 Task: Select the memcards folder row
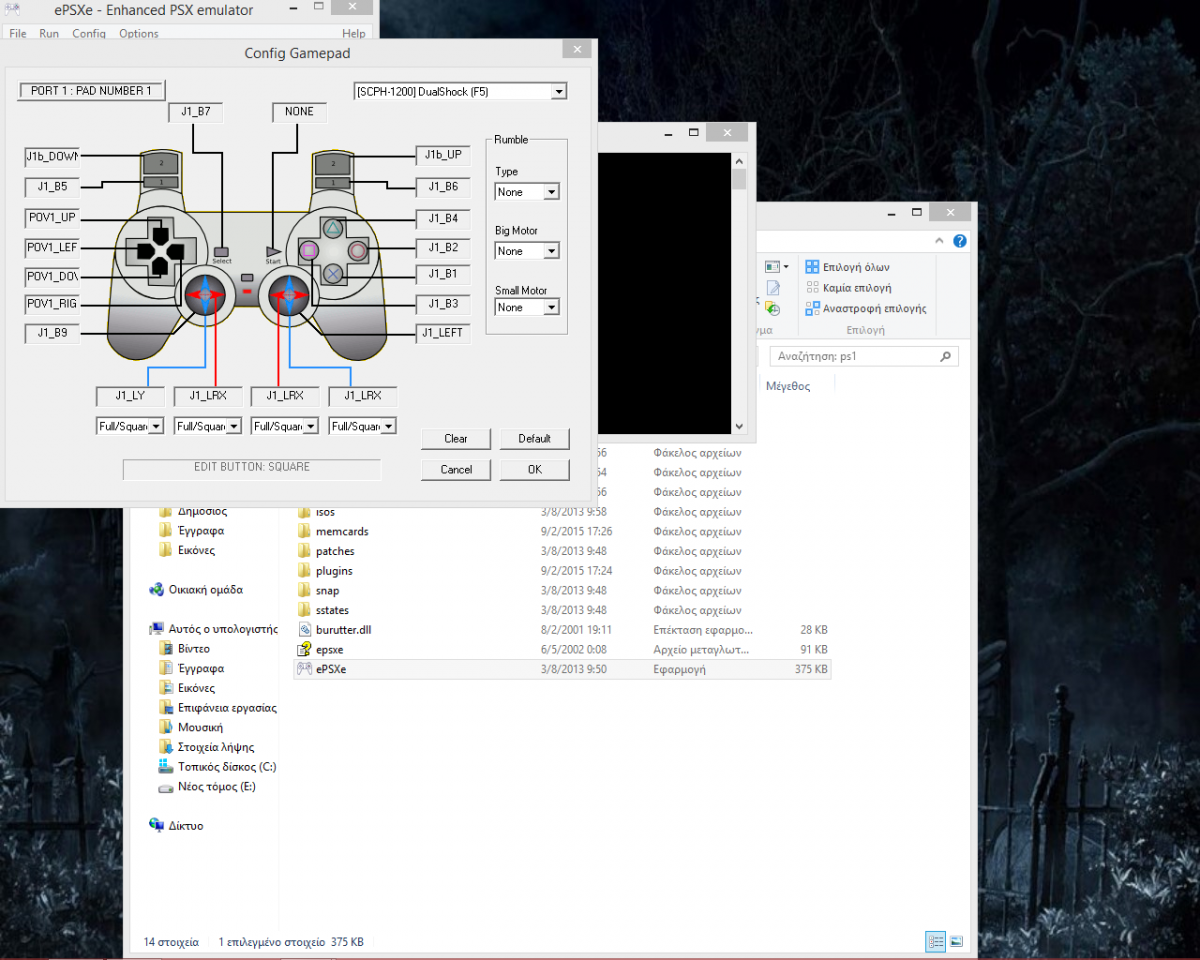(562, 532)
